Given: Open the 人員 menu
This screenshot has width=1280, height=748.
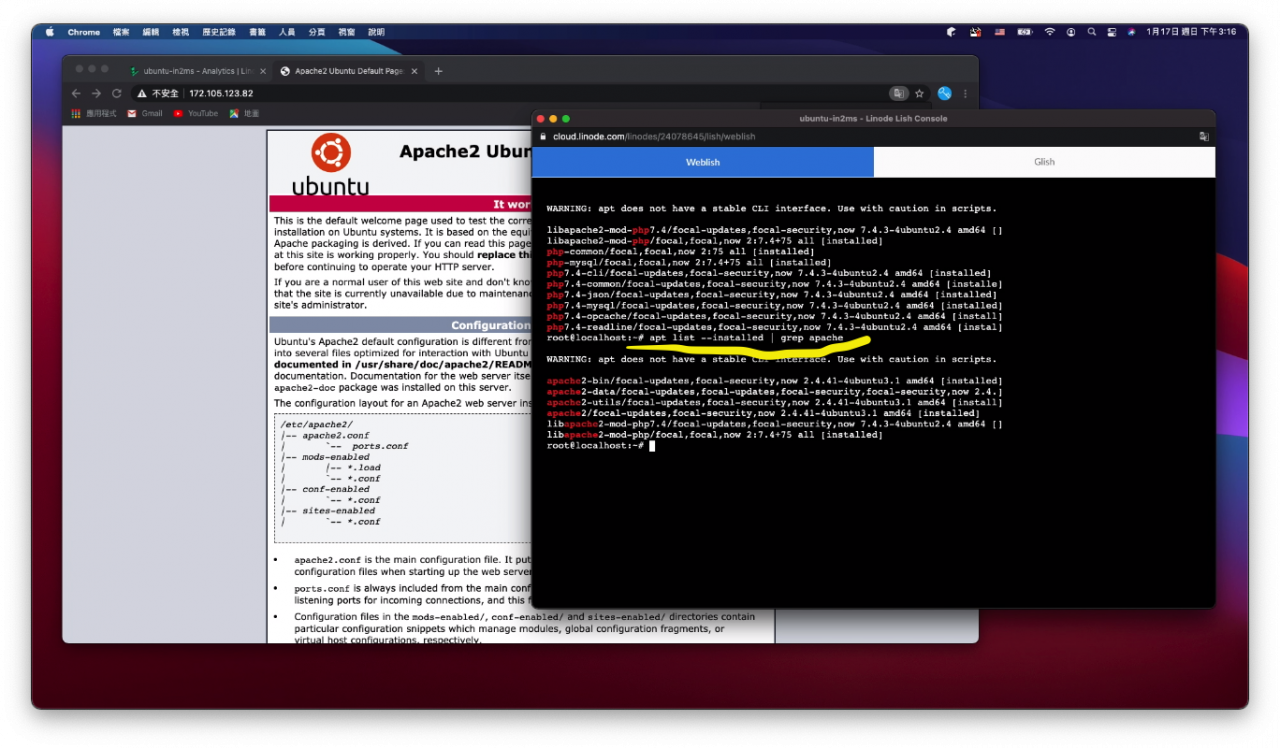Looking at the screenshot, I should 287,32.
